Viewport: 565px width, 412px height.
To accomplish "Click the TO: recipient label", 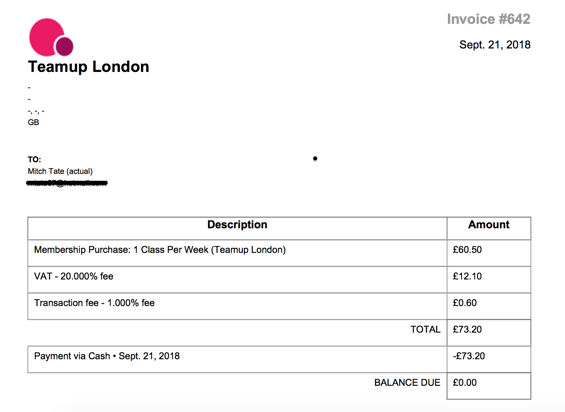I will click(x=34, y=159).
